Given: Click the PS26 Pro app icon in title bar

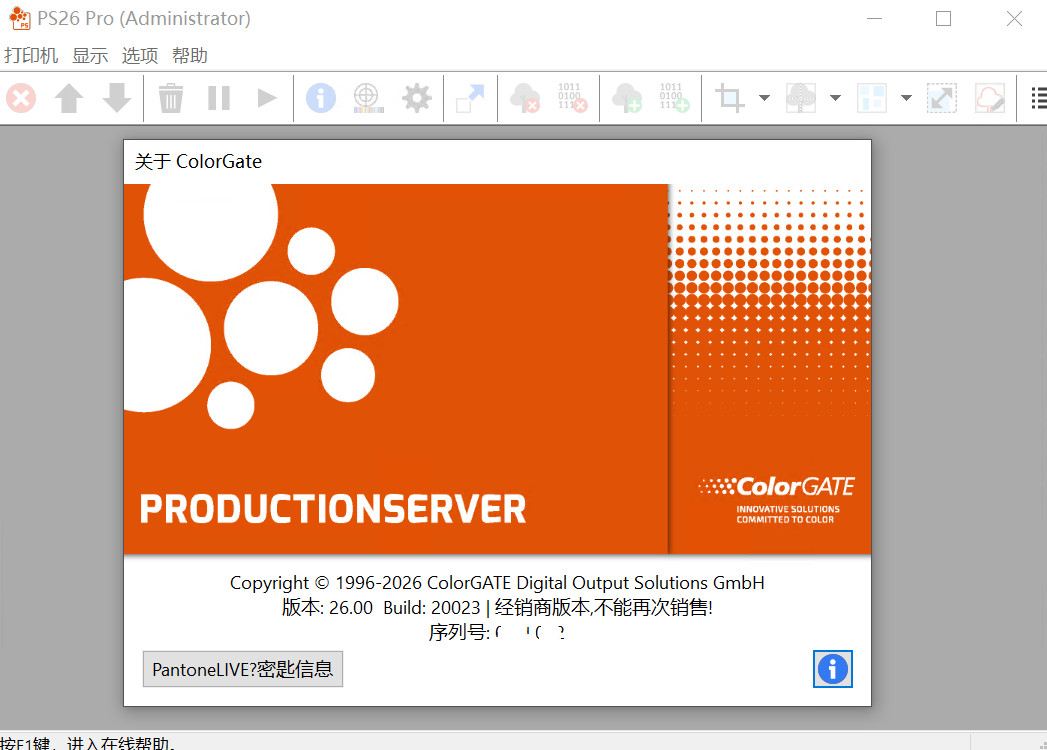Looking at the screenshot, I should point(20,18).
